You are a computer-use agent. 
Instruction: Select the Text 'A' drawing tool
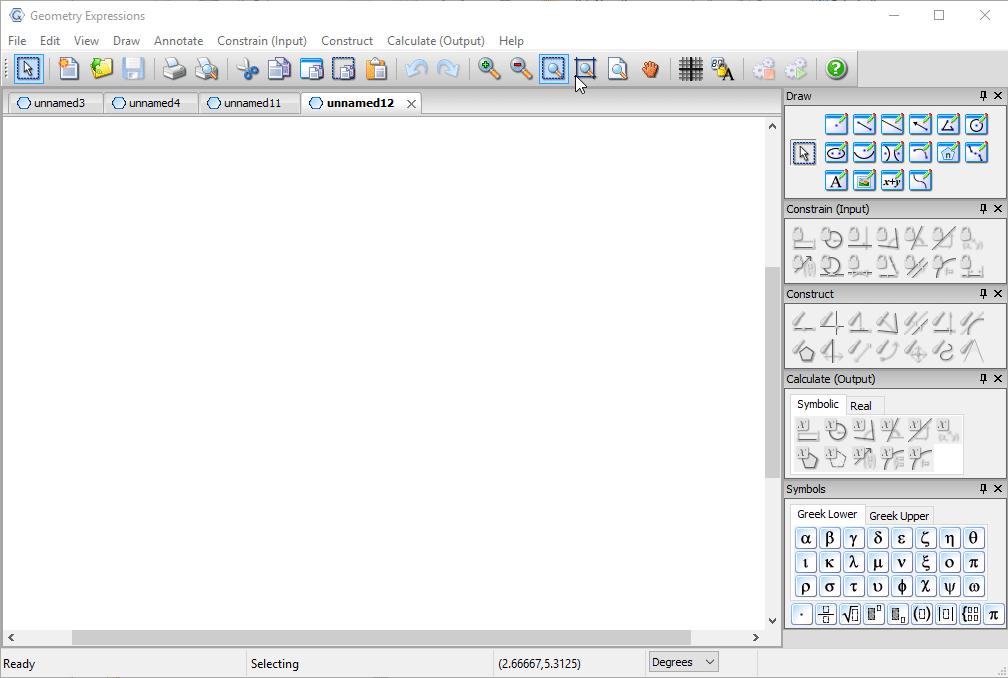(x=836, y=181)
